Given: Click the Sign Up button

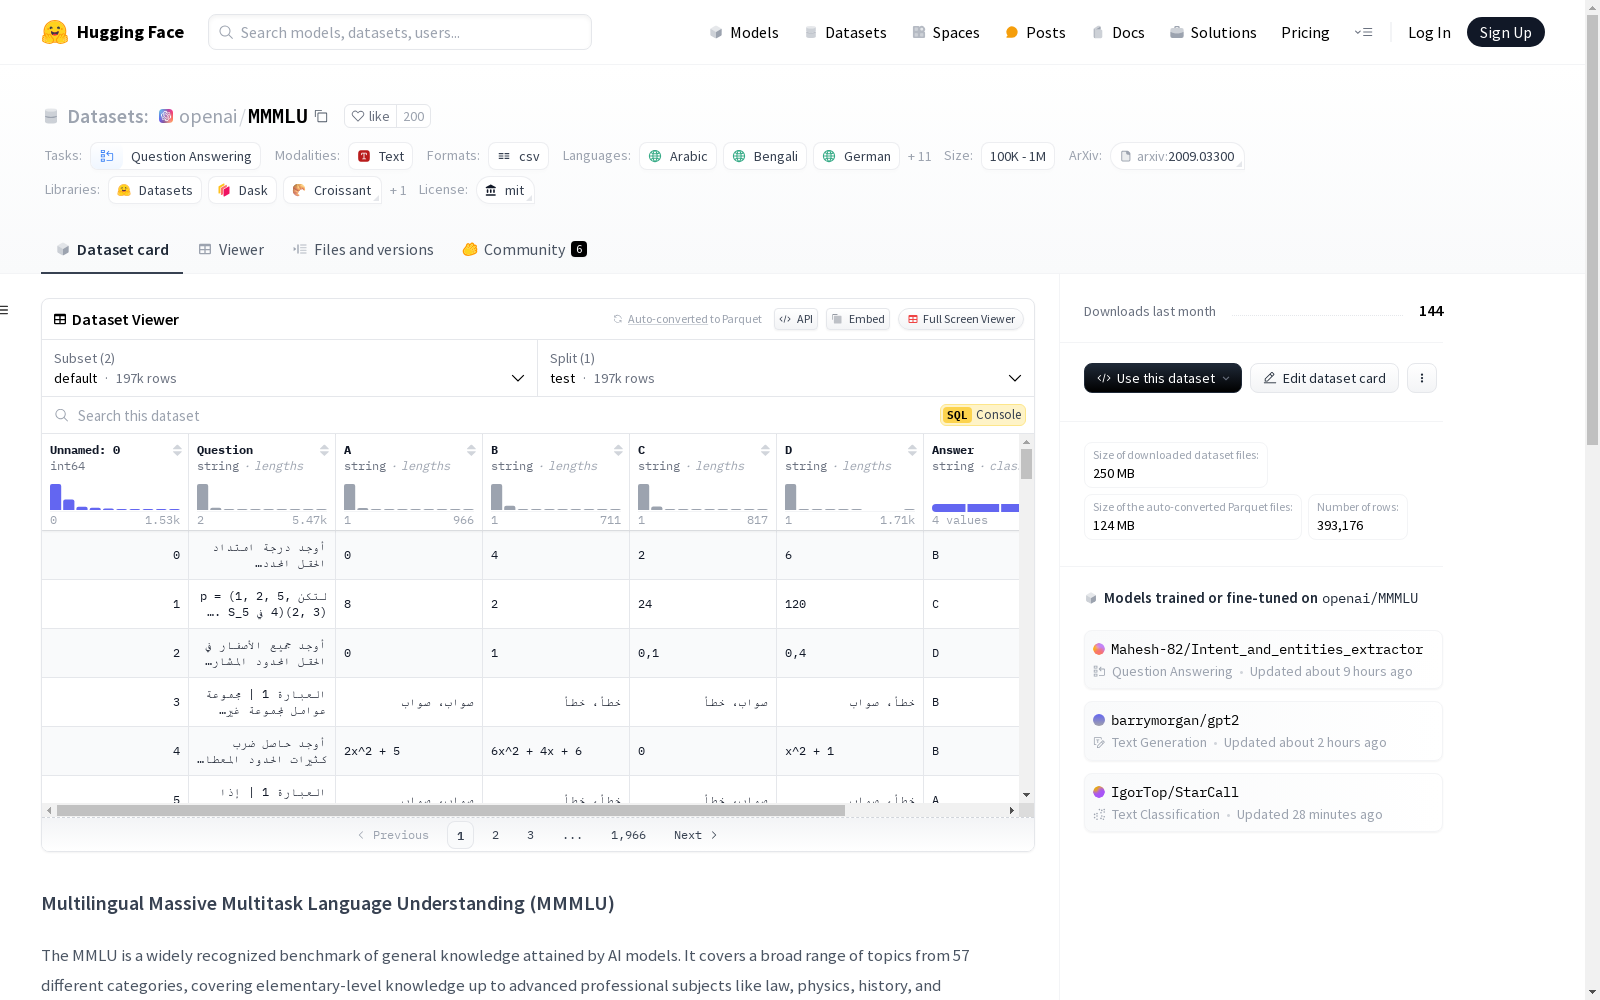Looking at the screenshot, I should click(x=1505, y=32).
